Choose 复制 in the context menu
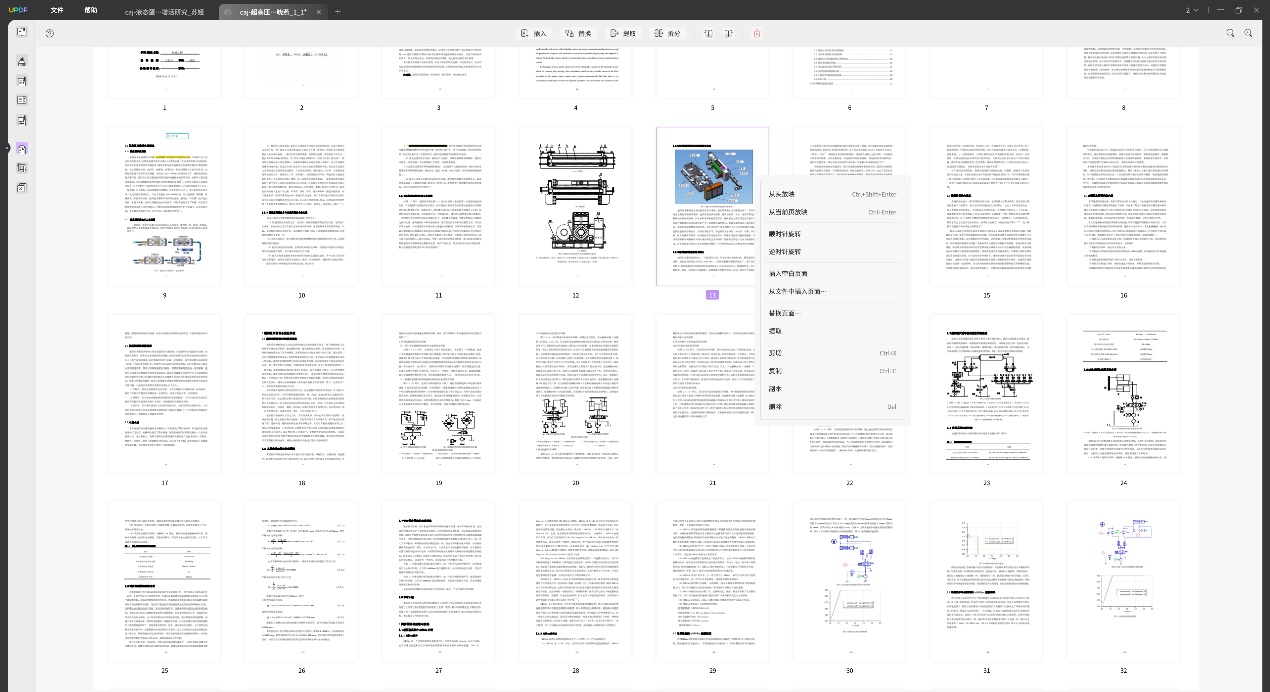The image size is (1270, 692). pos(775,371)
